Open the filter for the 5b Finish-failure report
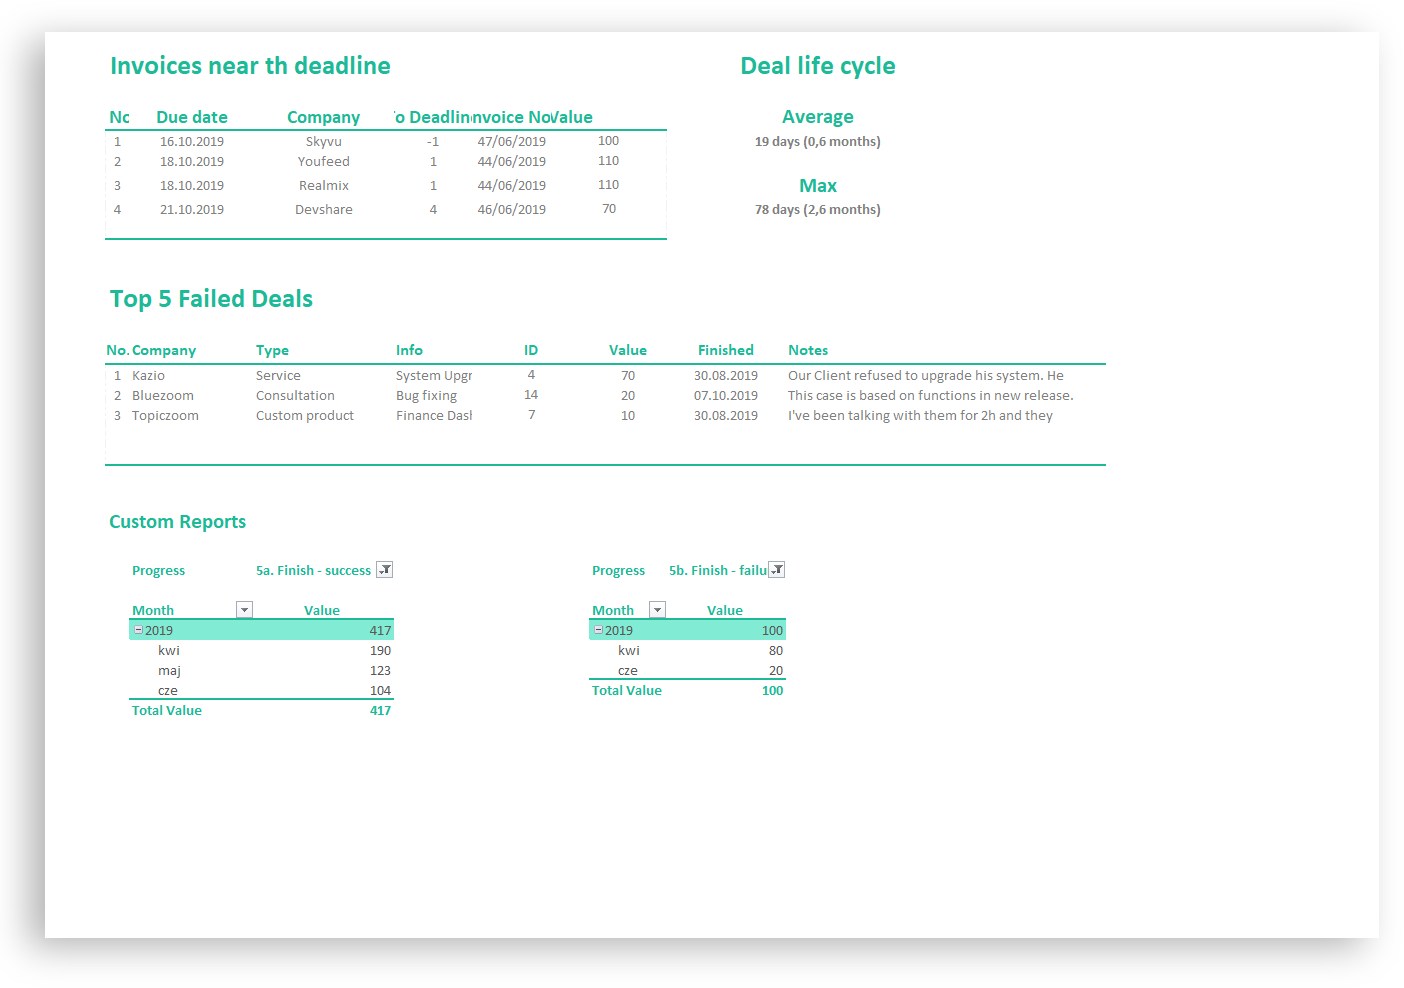This screenshot has width=1404, height=988. [776, 569]
